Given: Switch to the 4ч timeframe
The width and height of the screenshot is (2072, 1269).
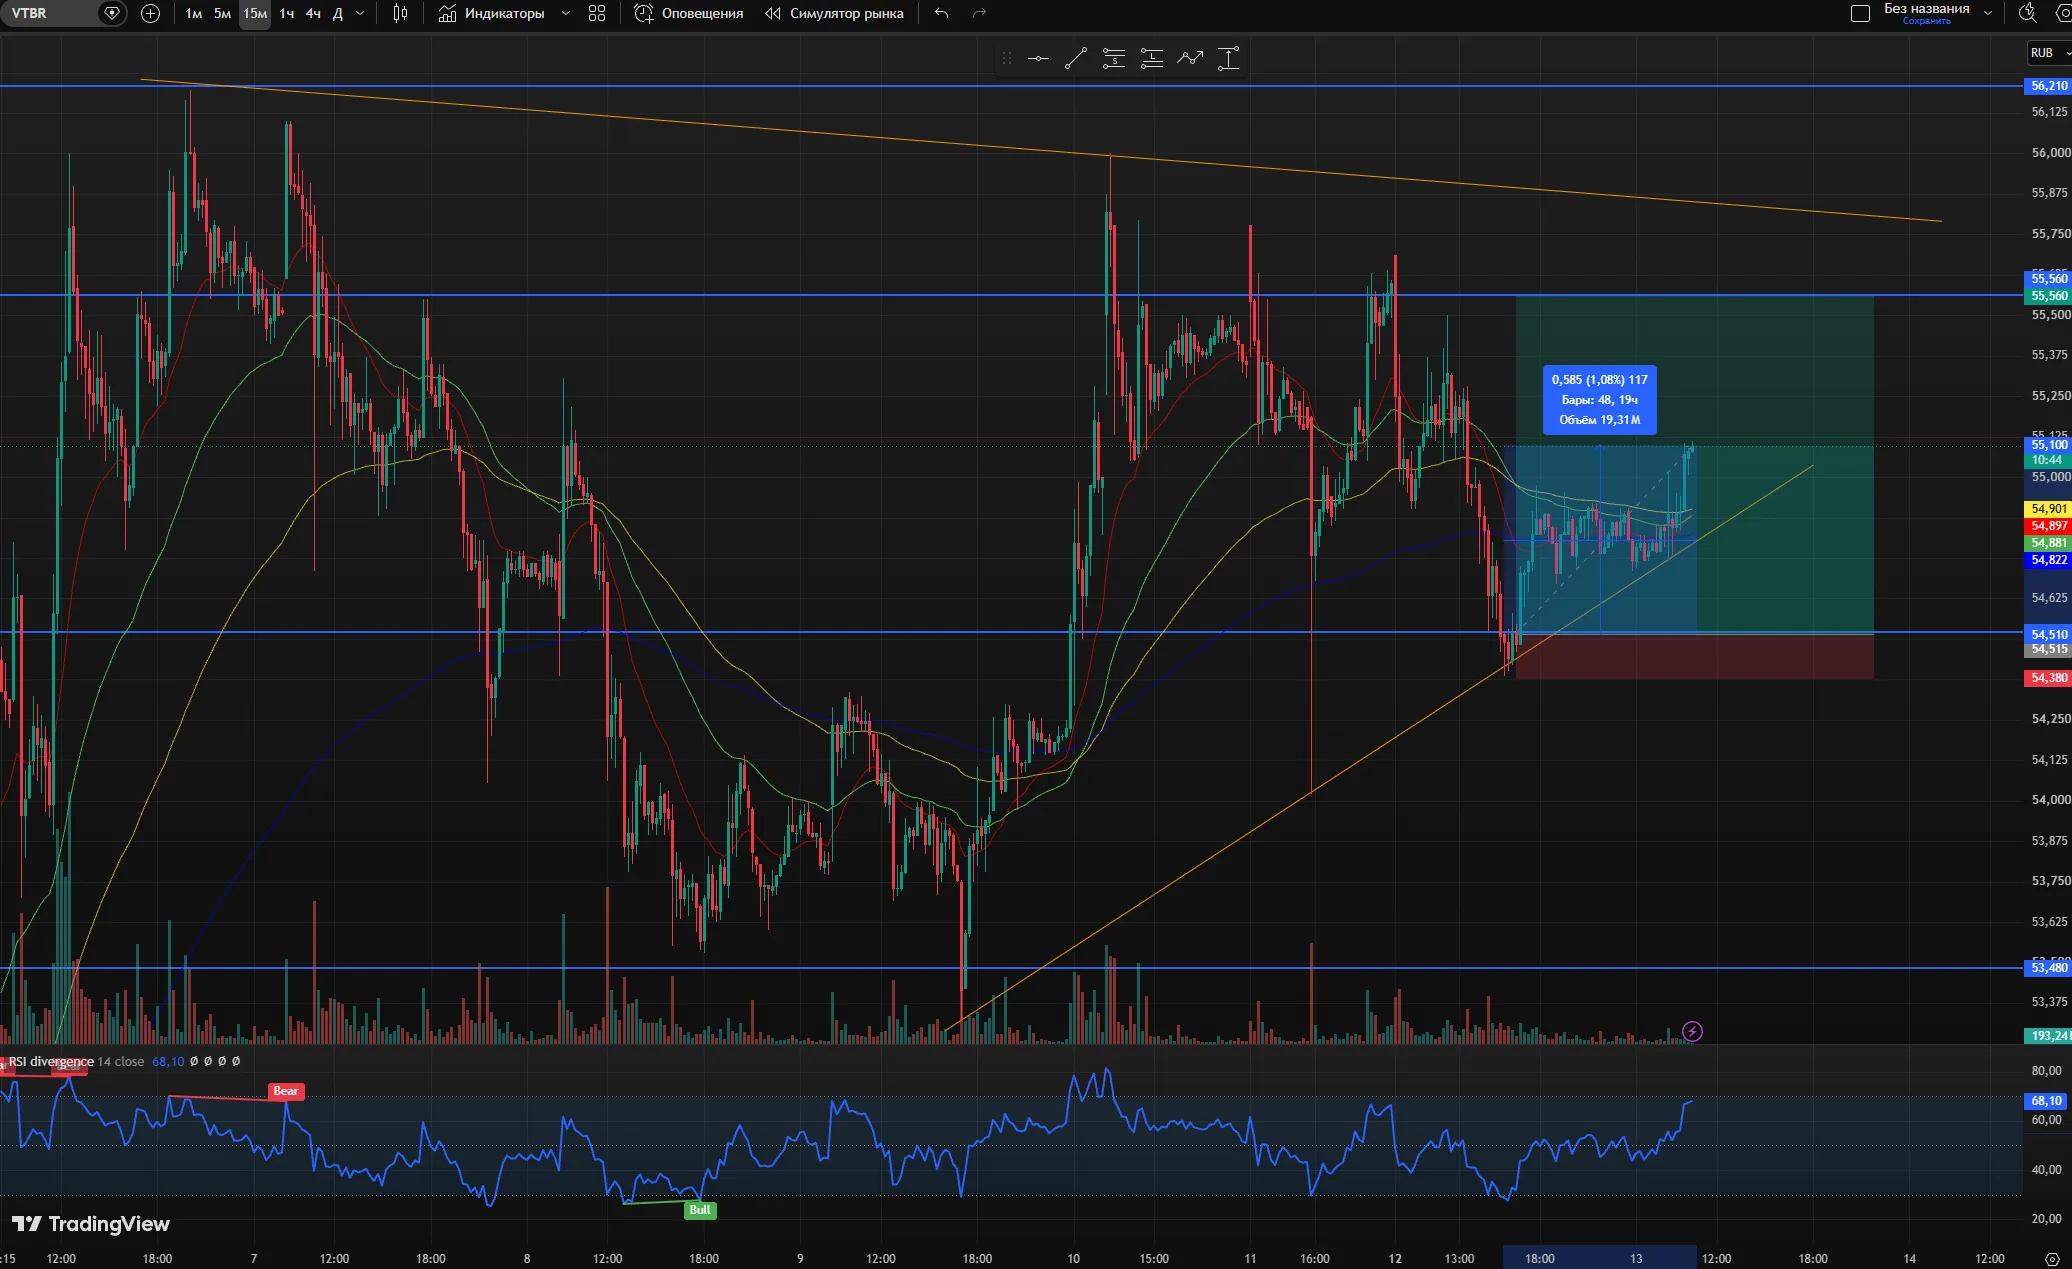Looking at the screenshot, I should coord(313,14).
